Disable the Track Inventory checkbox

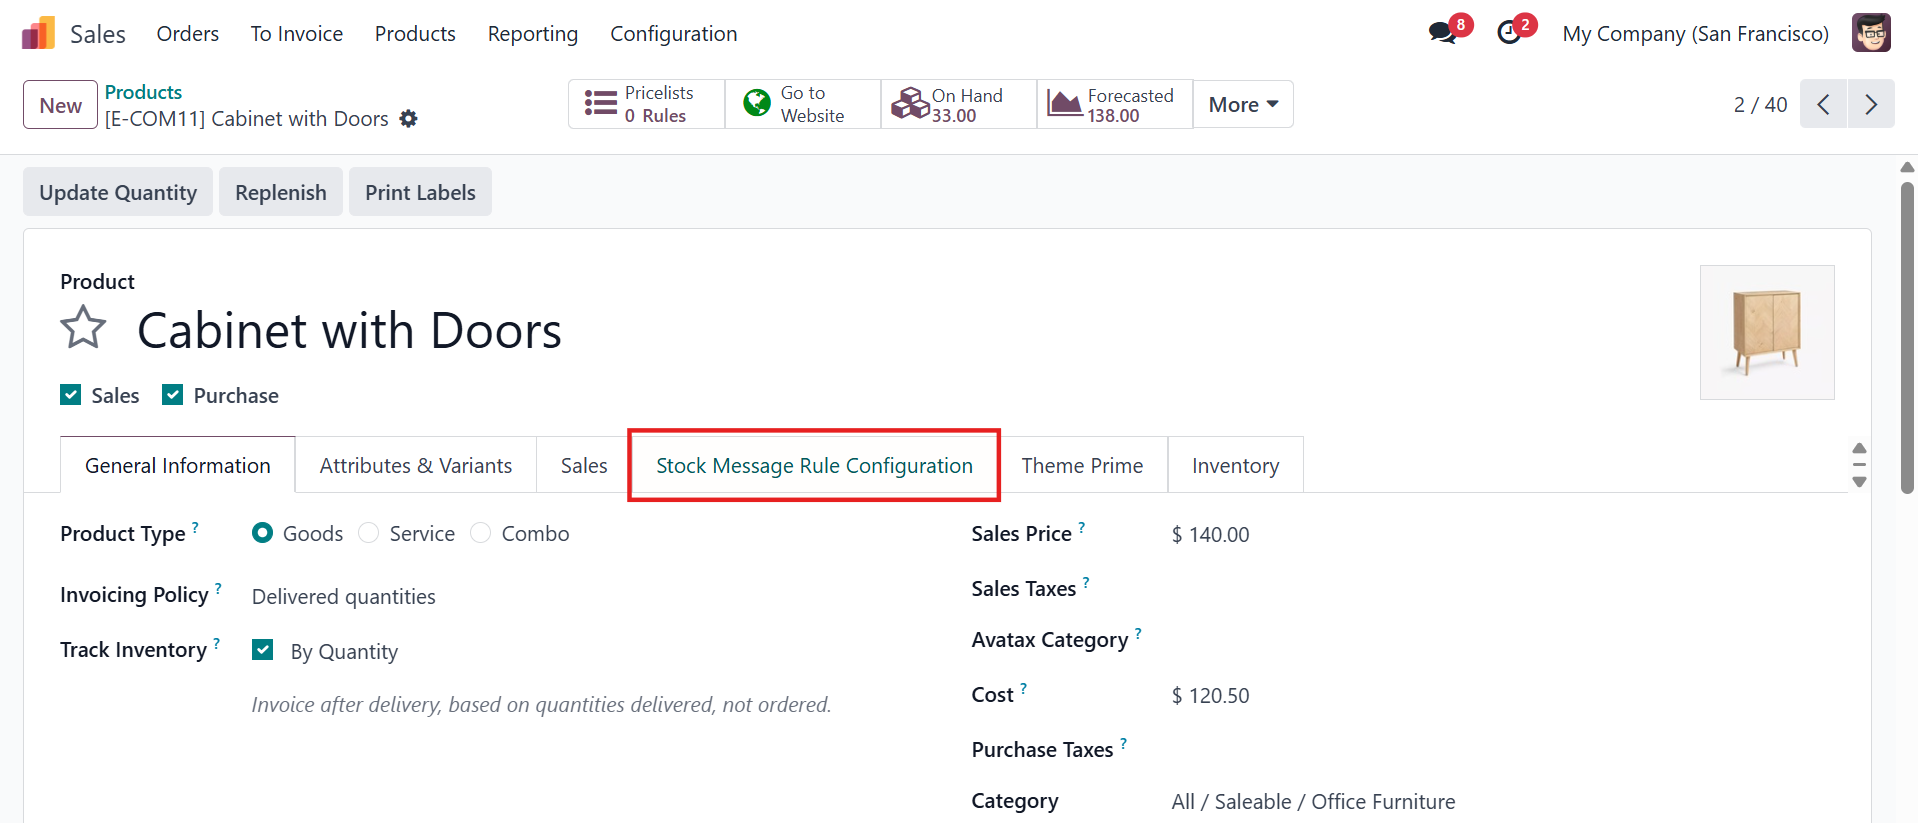[263, 650]
